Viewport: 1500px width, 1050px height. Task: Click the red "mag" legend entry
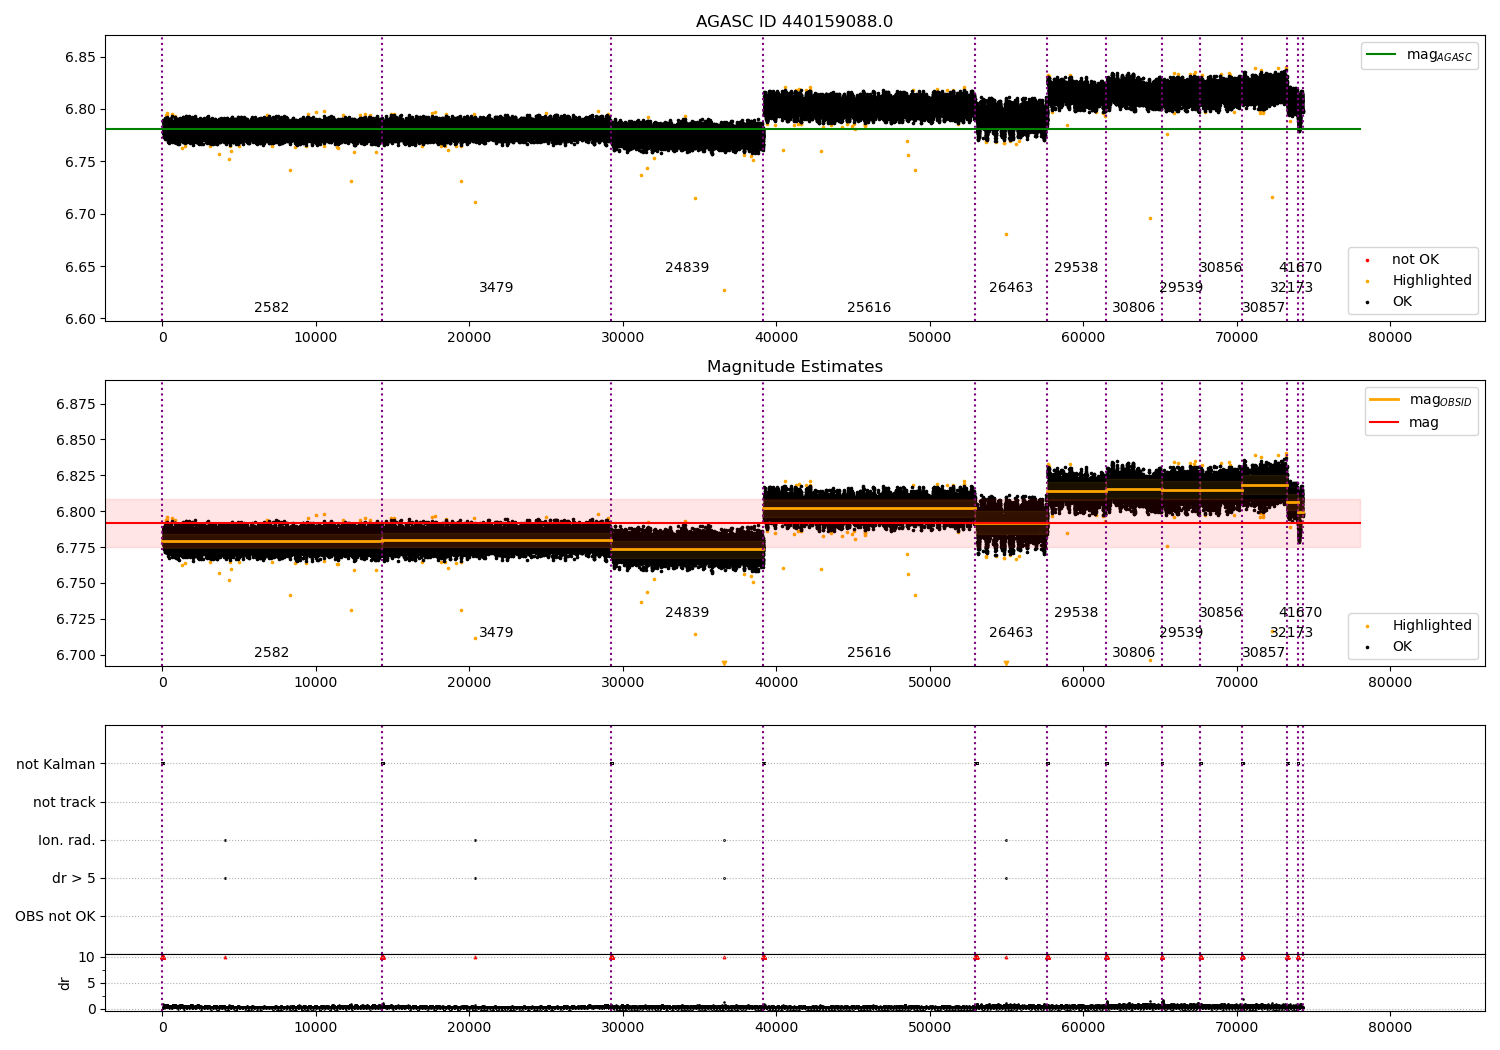[1404, 423]
